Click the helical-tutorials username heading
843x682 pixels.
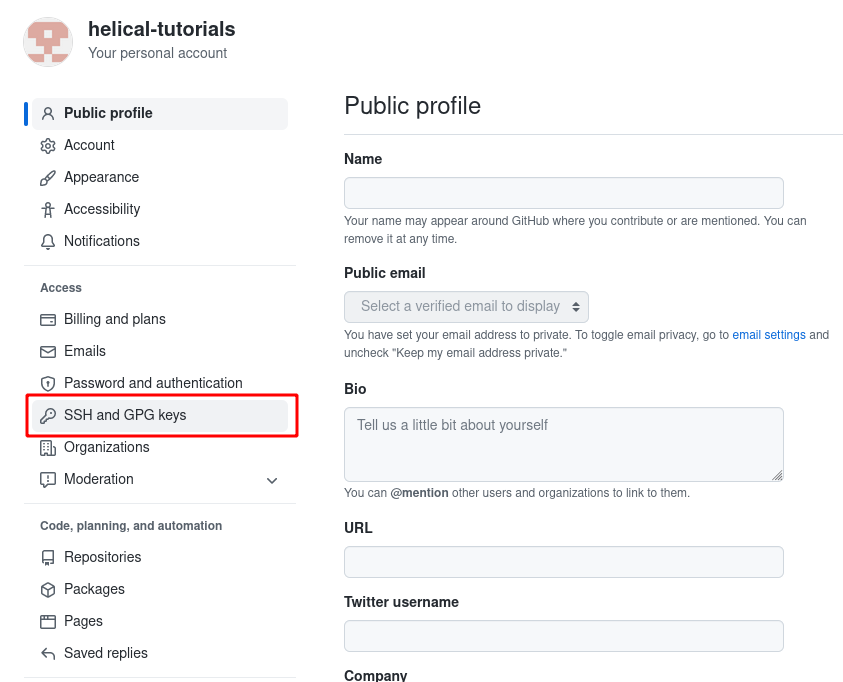162,29
